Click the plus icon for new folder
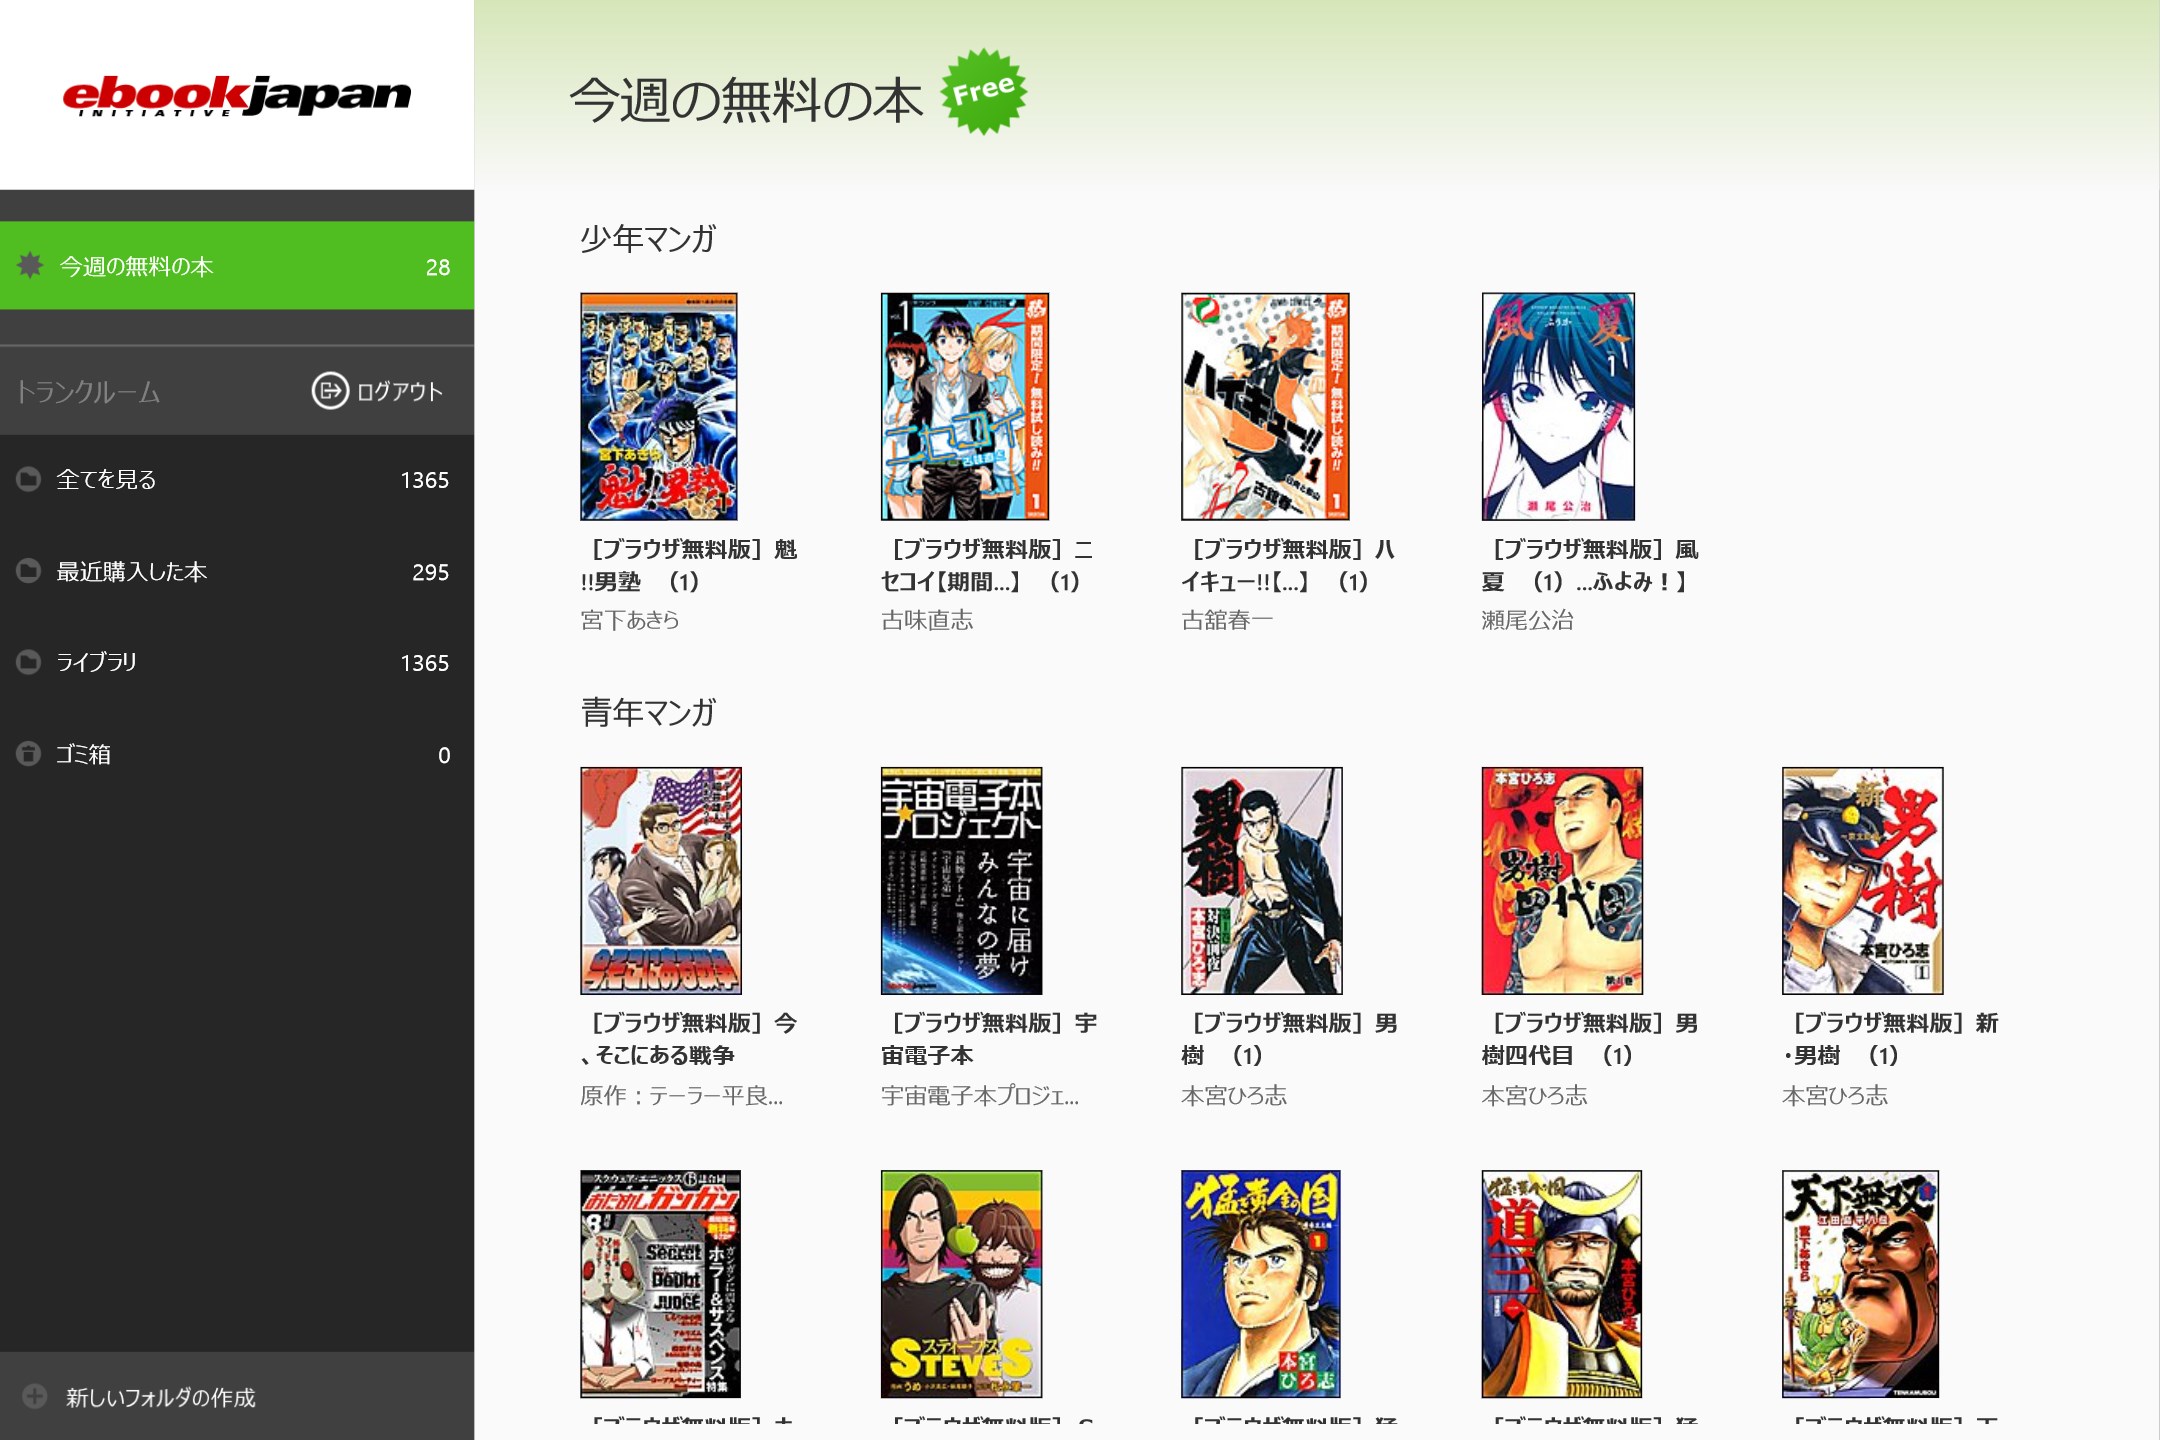 tap(35, 1397)
